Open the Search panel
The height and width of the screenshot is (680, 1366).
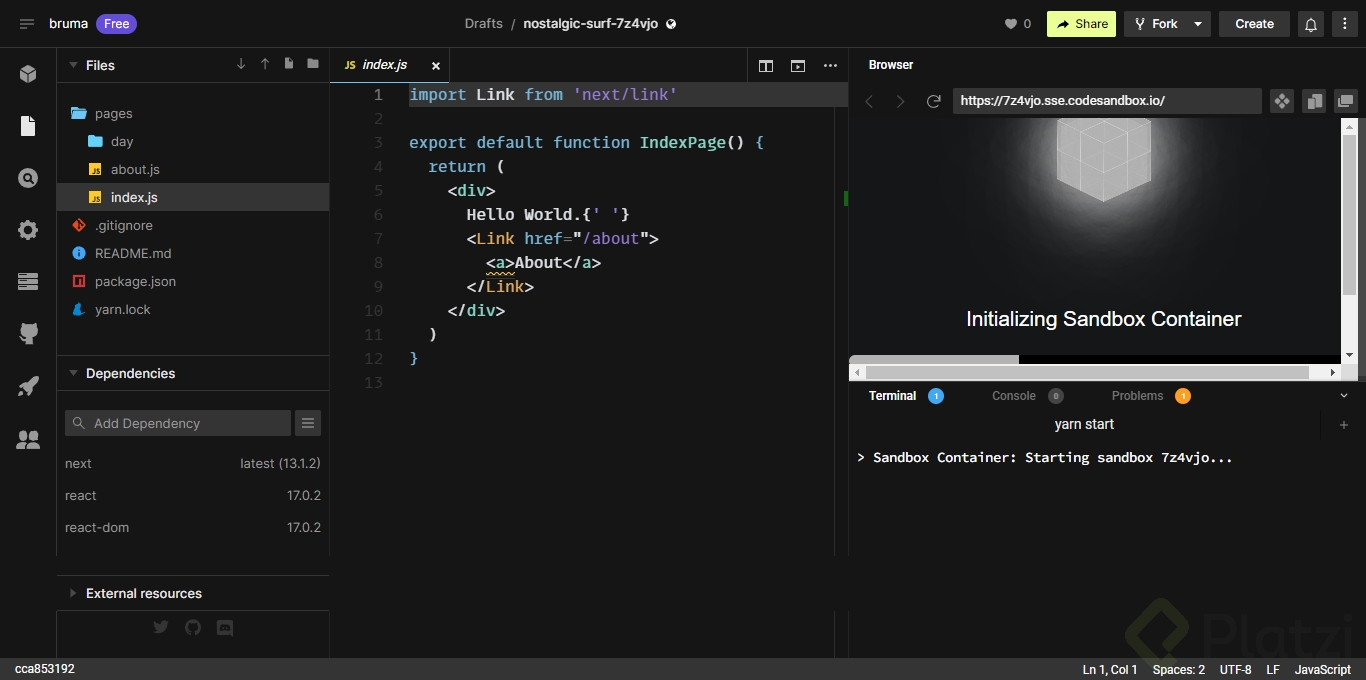[x=28, y=178]
